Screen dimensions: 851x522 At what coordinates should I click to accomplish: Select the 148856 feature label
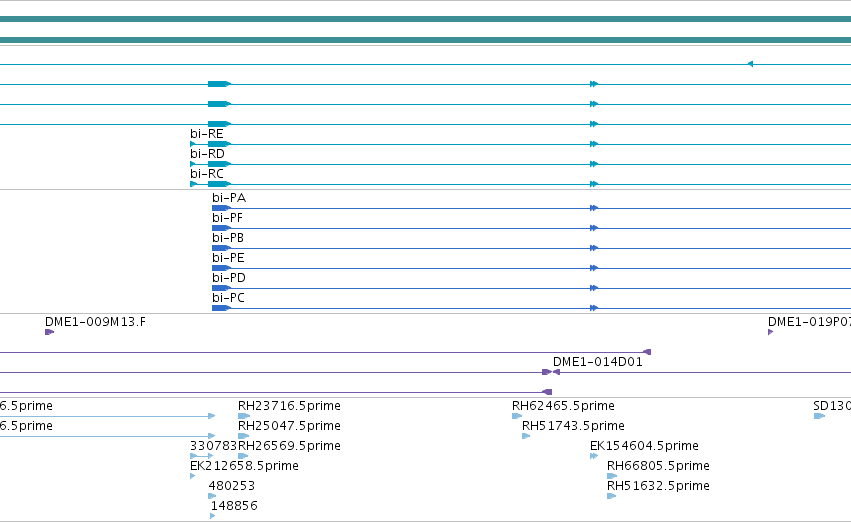click(234, 506)
